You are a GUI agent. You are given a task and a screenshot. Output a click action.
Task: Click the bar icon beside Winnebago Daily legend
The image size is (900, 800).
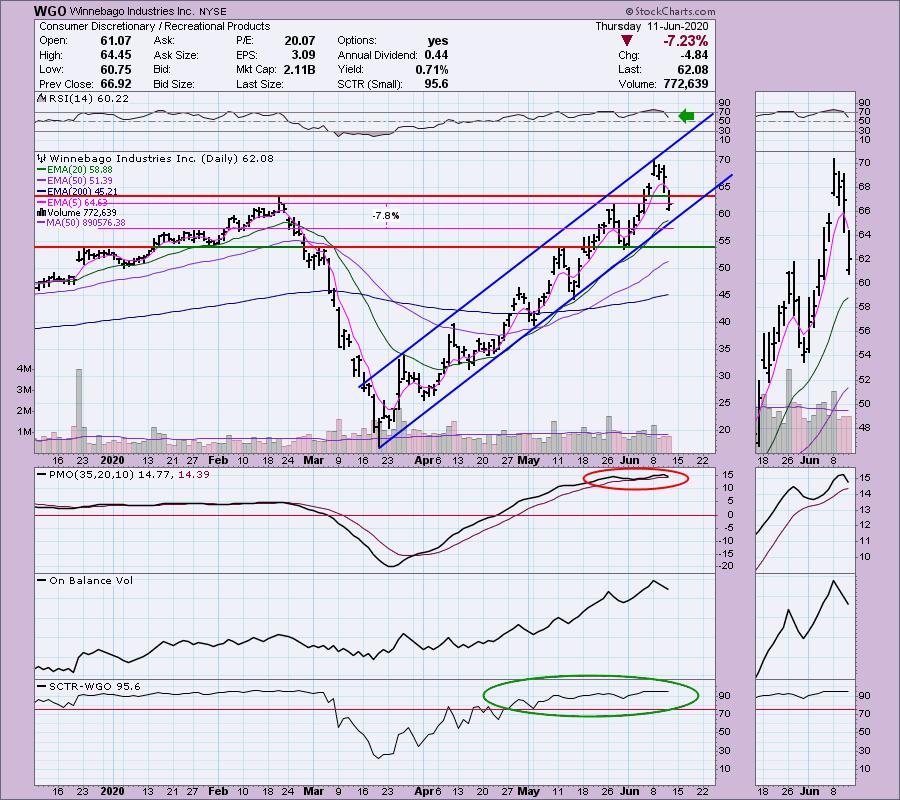[x=41, y=158]
